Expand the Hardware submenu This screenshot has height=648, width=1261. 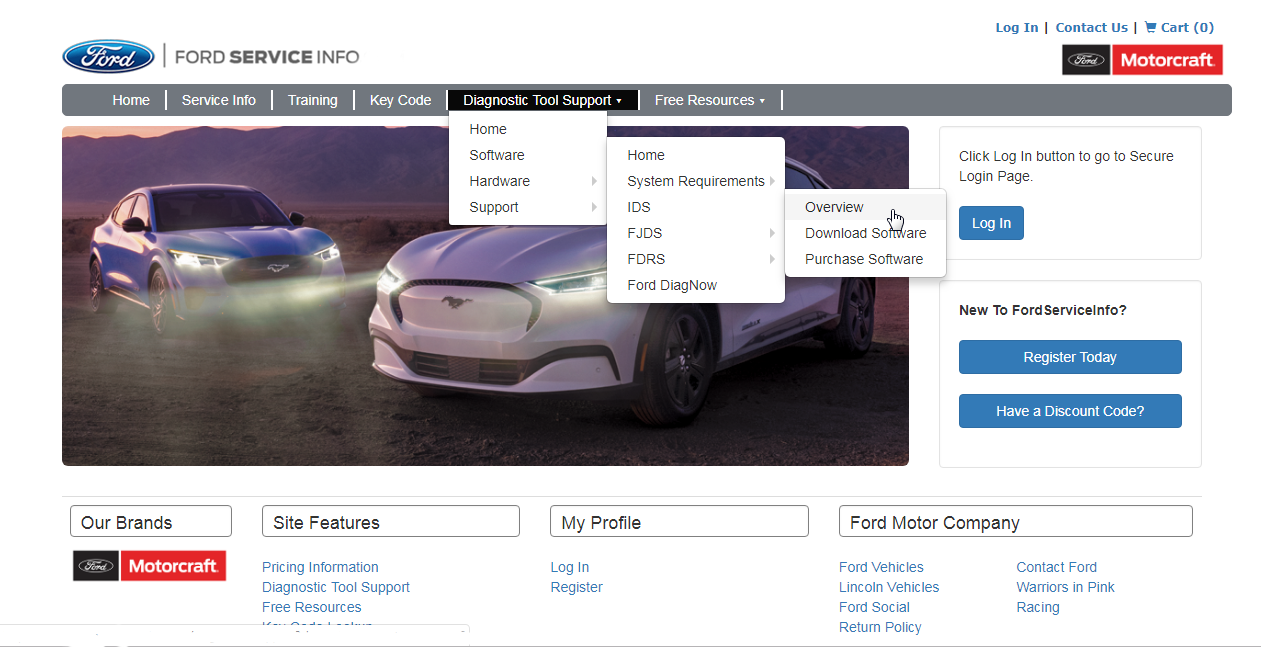click(500, 181)
